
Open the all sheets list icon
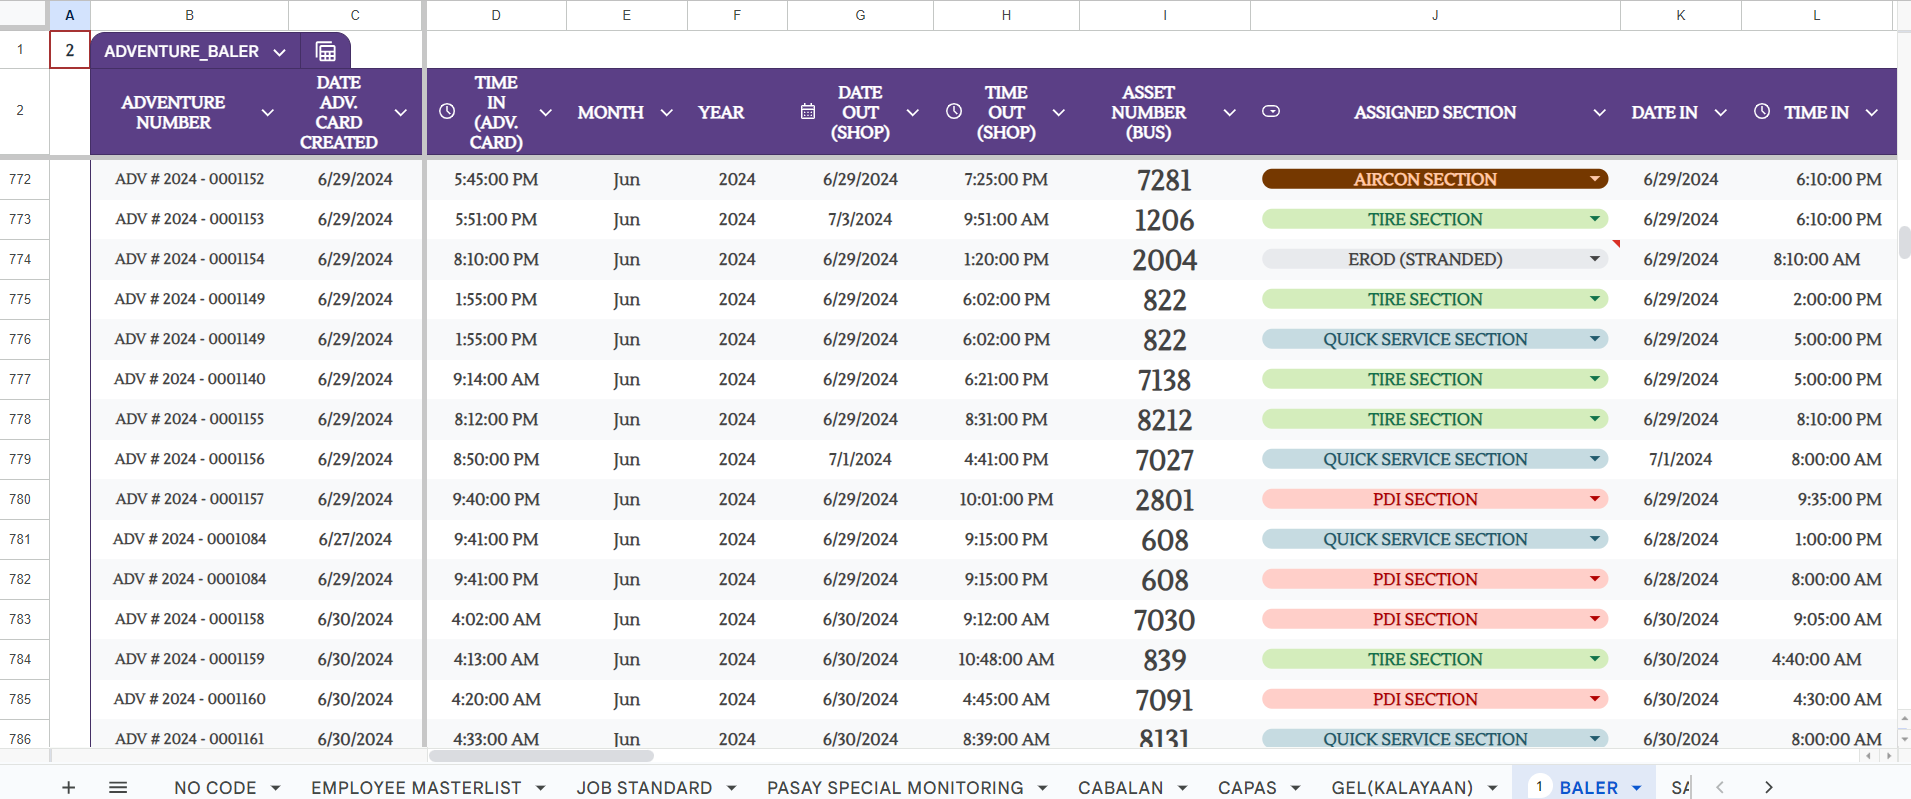click(118, 787)
